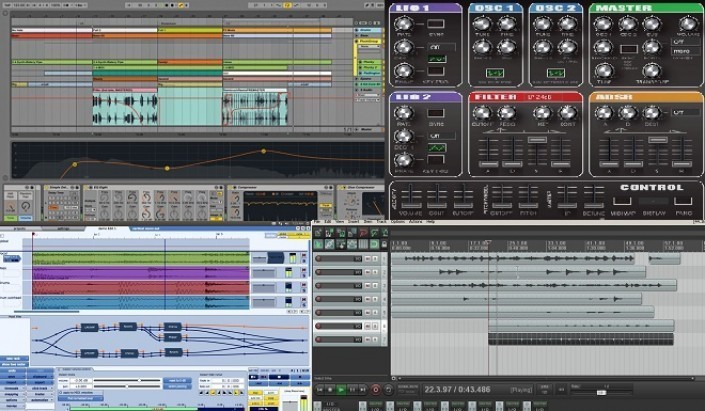The image size is (705, 411).
Task: Click the save button in Tracktion's left panel
Action: (x=13, y=377)
